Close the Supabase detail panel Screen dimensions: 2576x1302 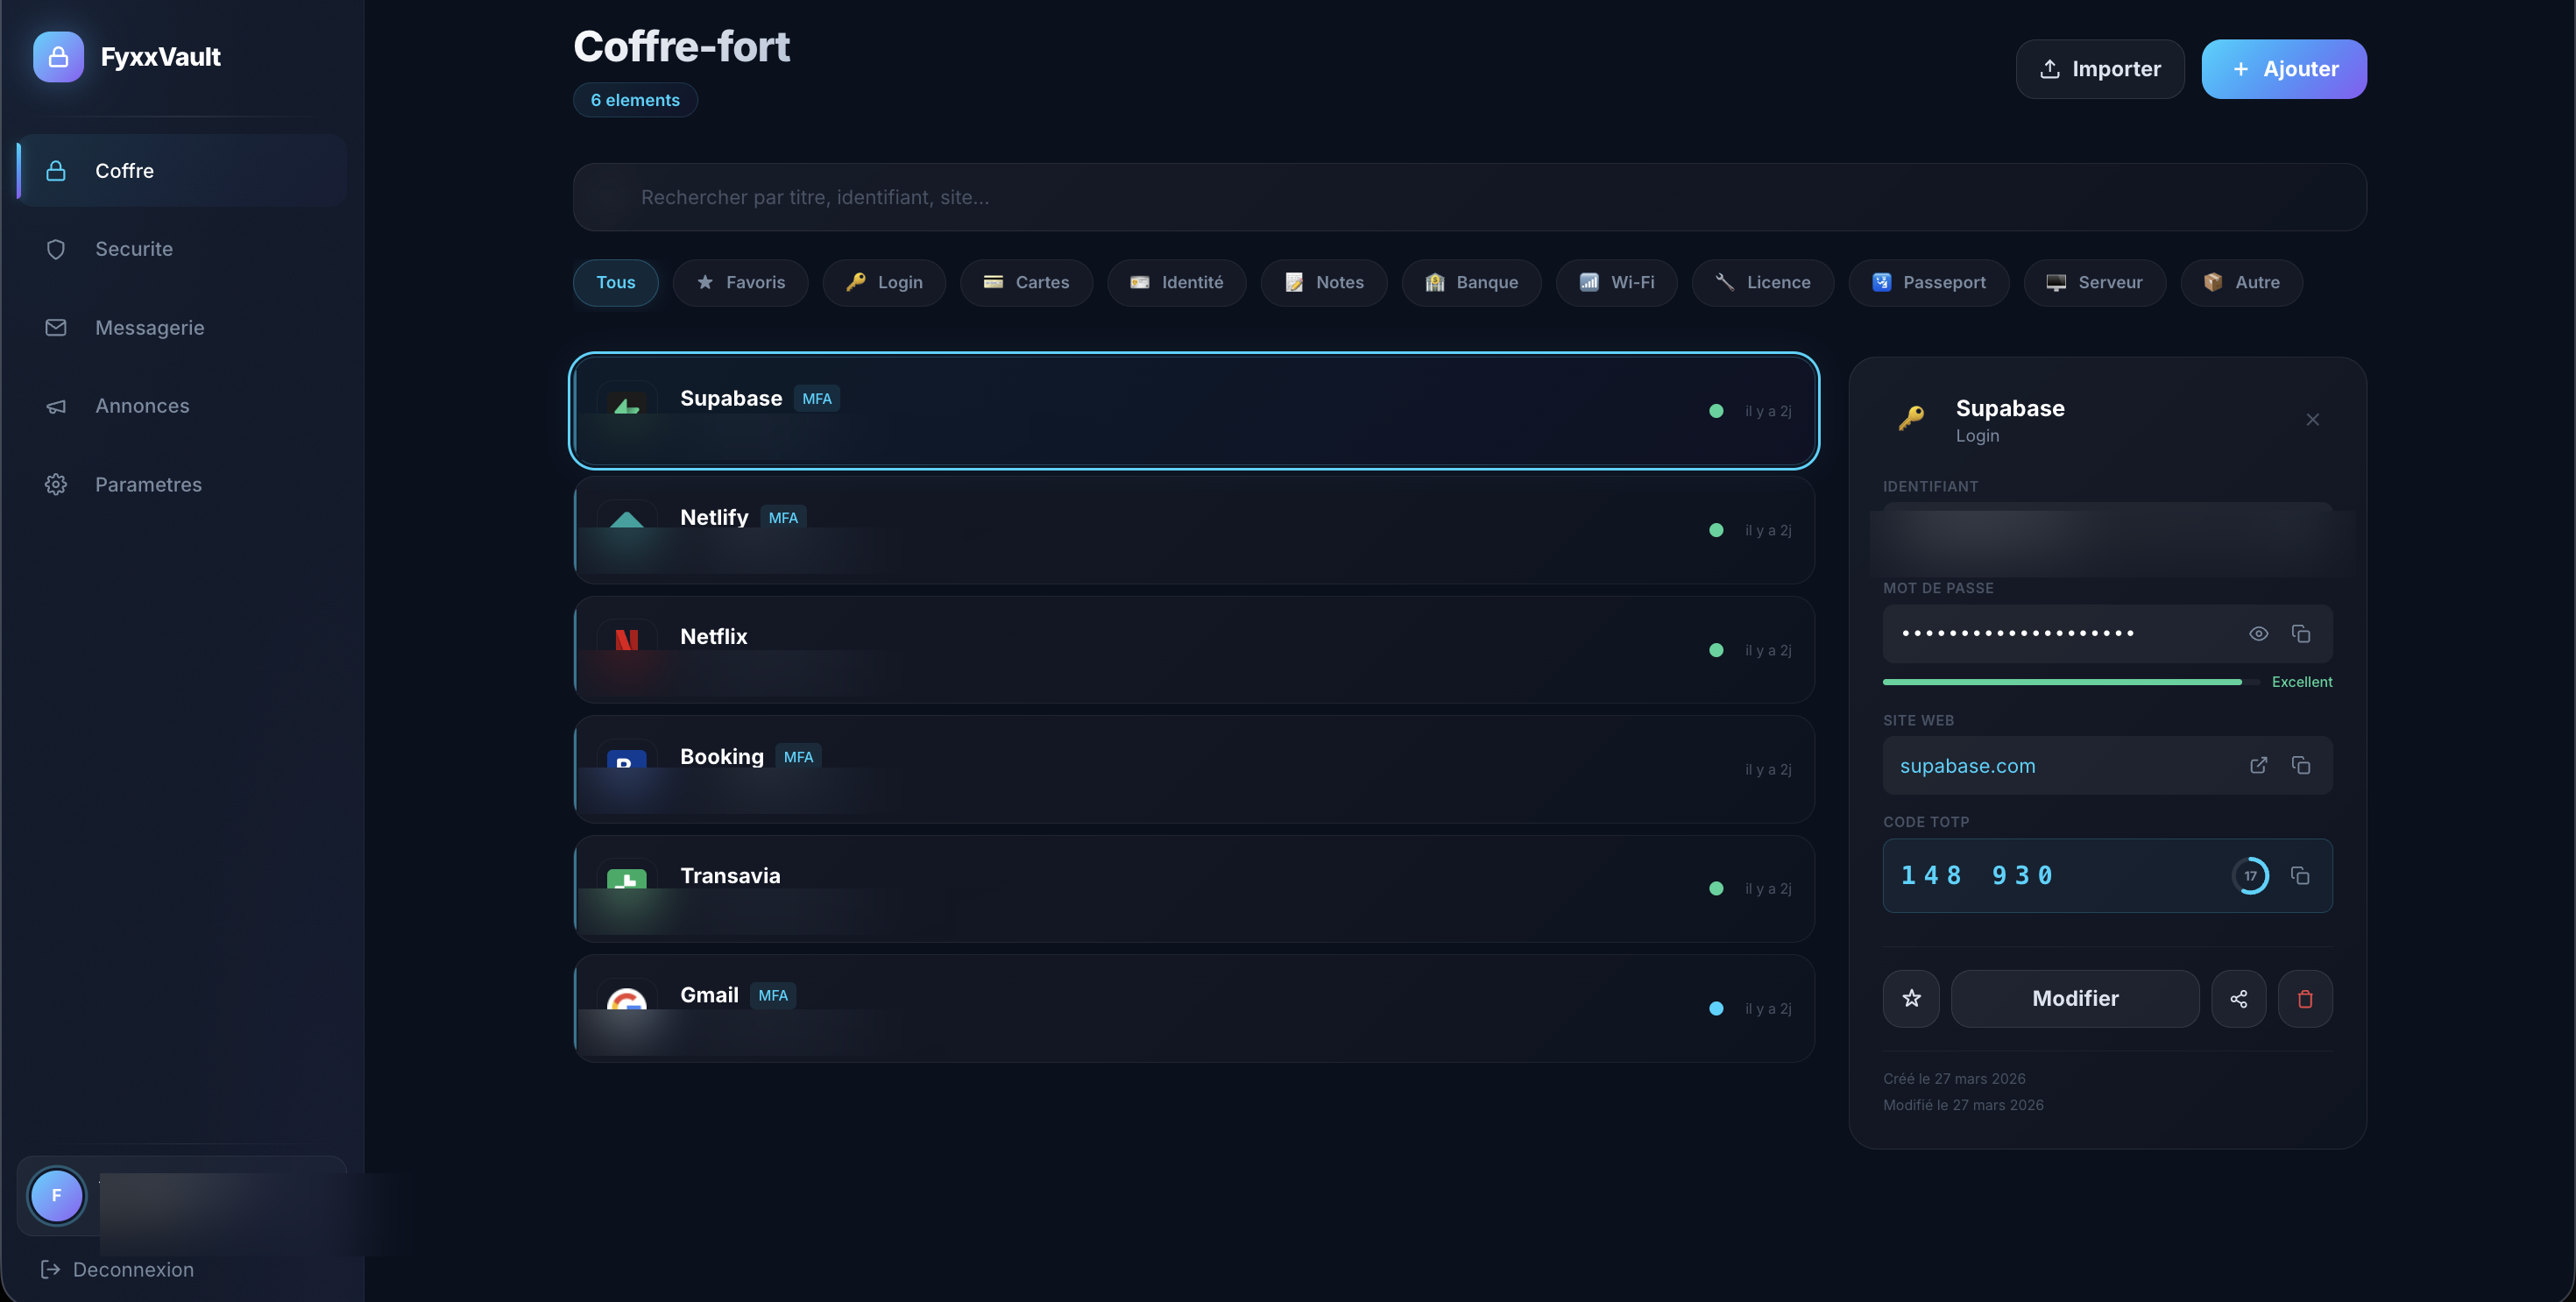tap(2312, 420)
